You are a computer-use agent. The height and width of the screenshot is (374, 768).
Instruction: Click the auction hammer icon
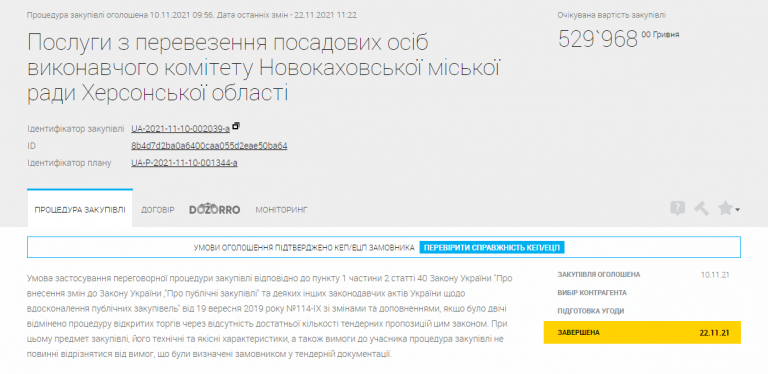pyautogui.click(x=701, y=209)
